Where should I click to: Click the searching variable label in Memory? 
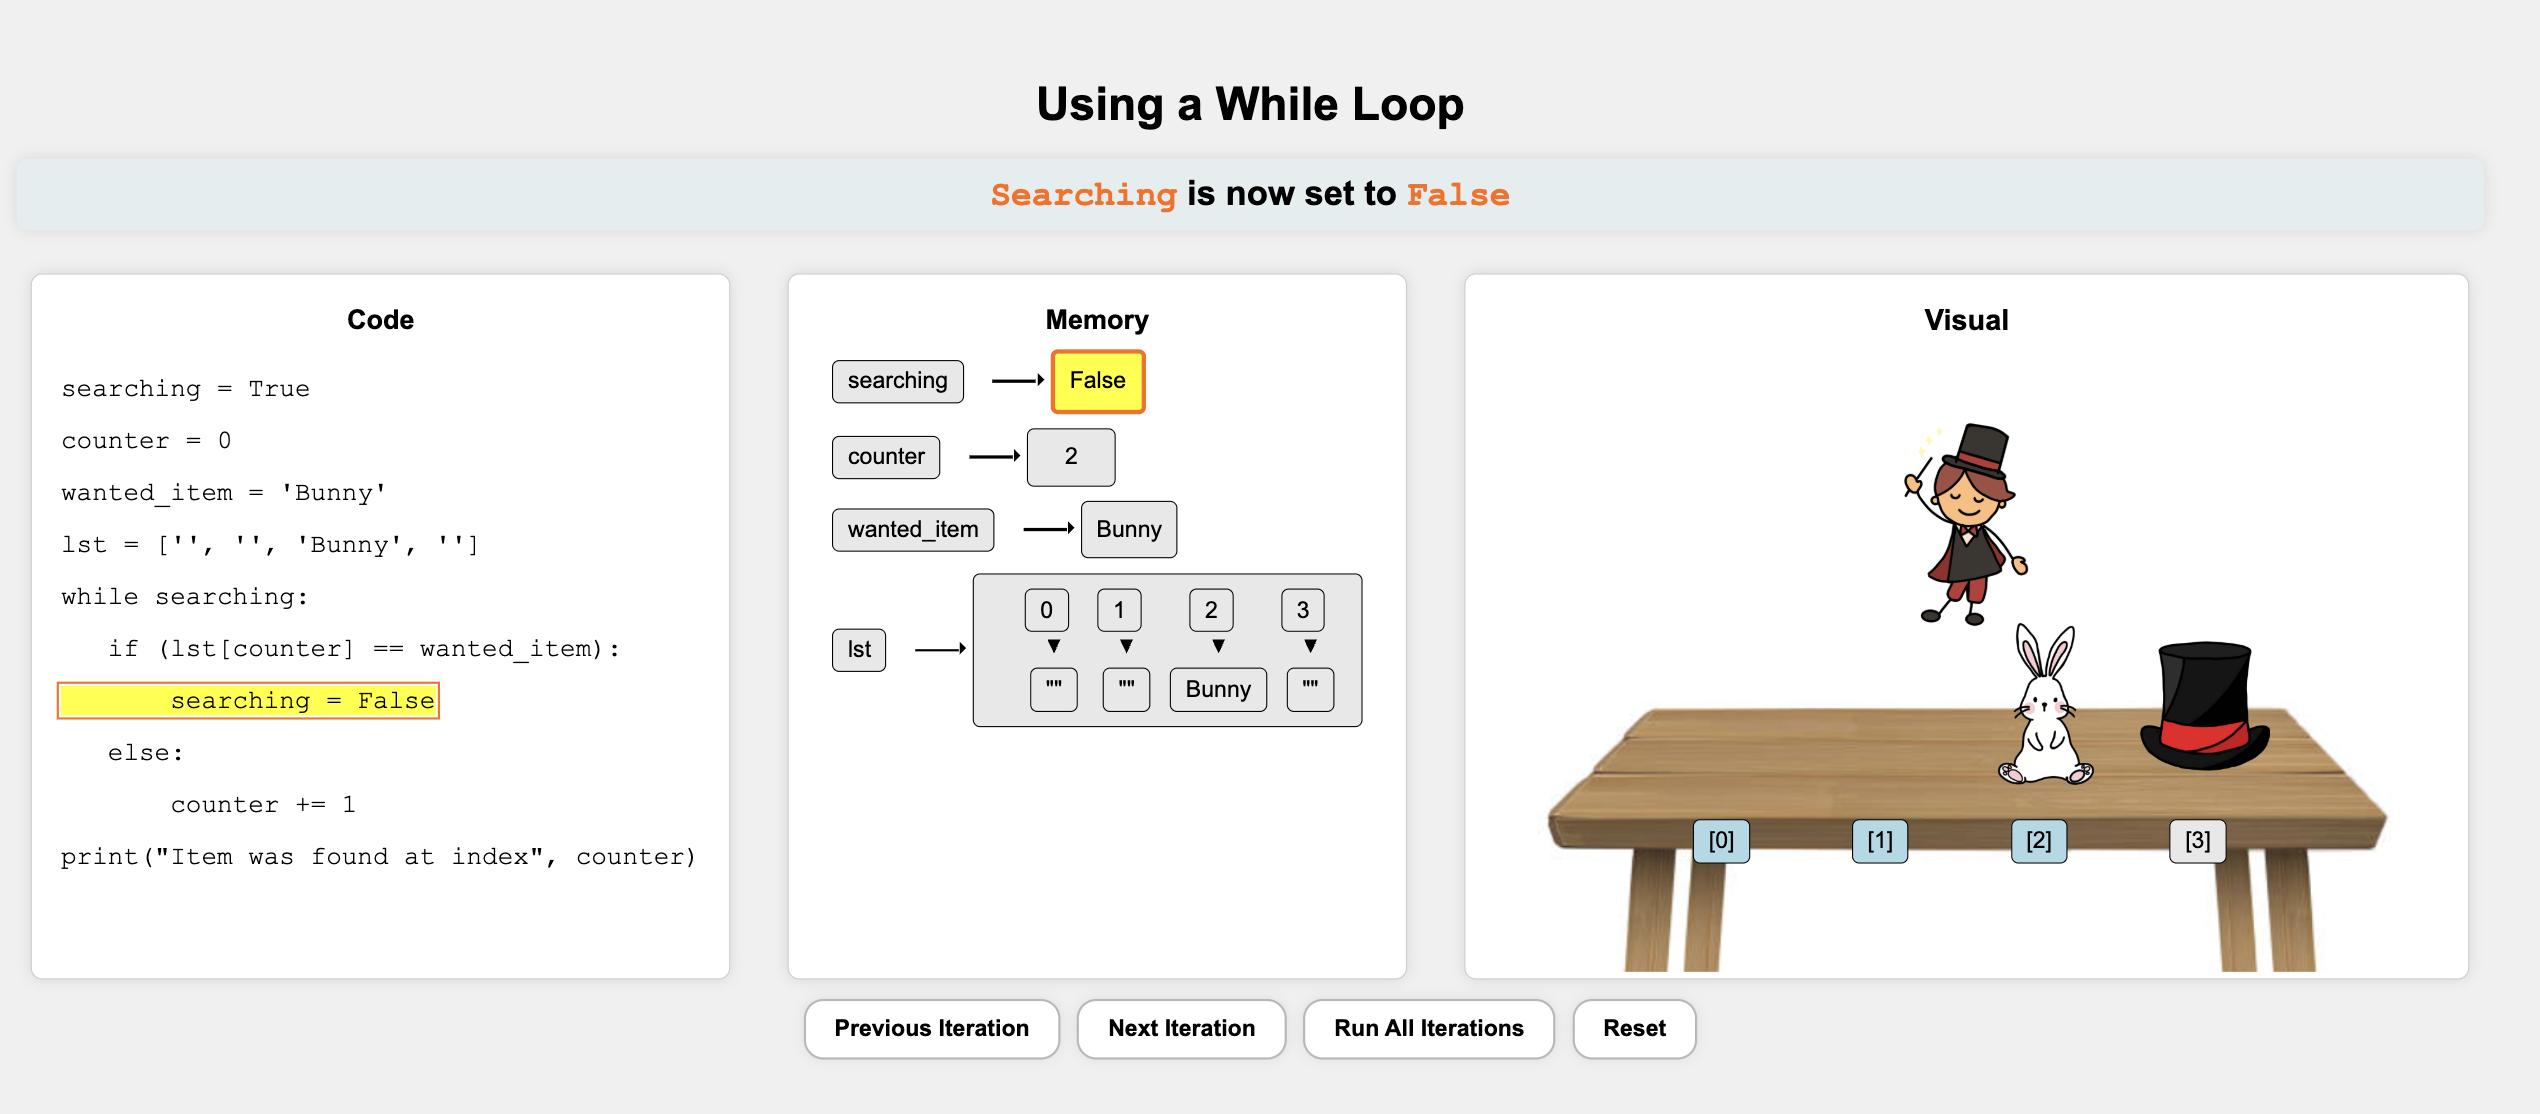pos(897,381)
